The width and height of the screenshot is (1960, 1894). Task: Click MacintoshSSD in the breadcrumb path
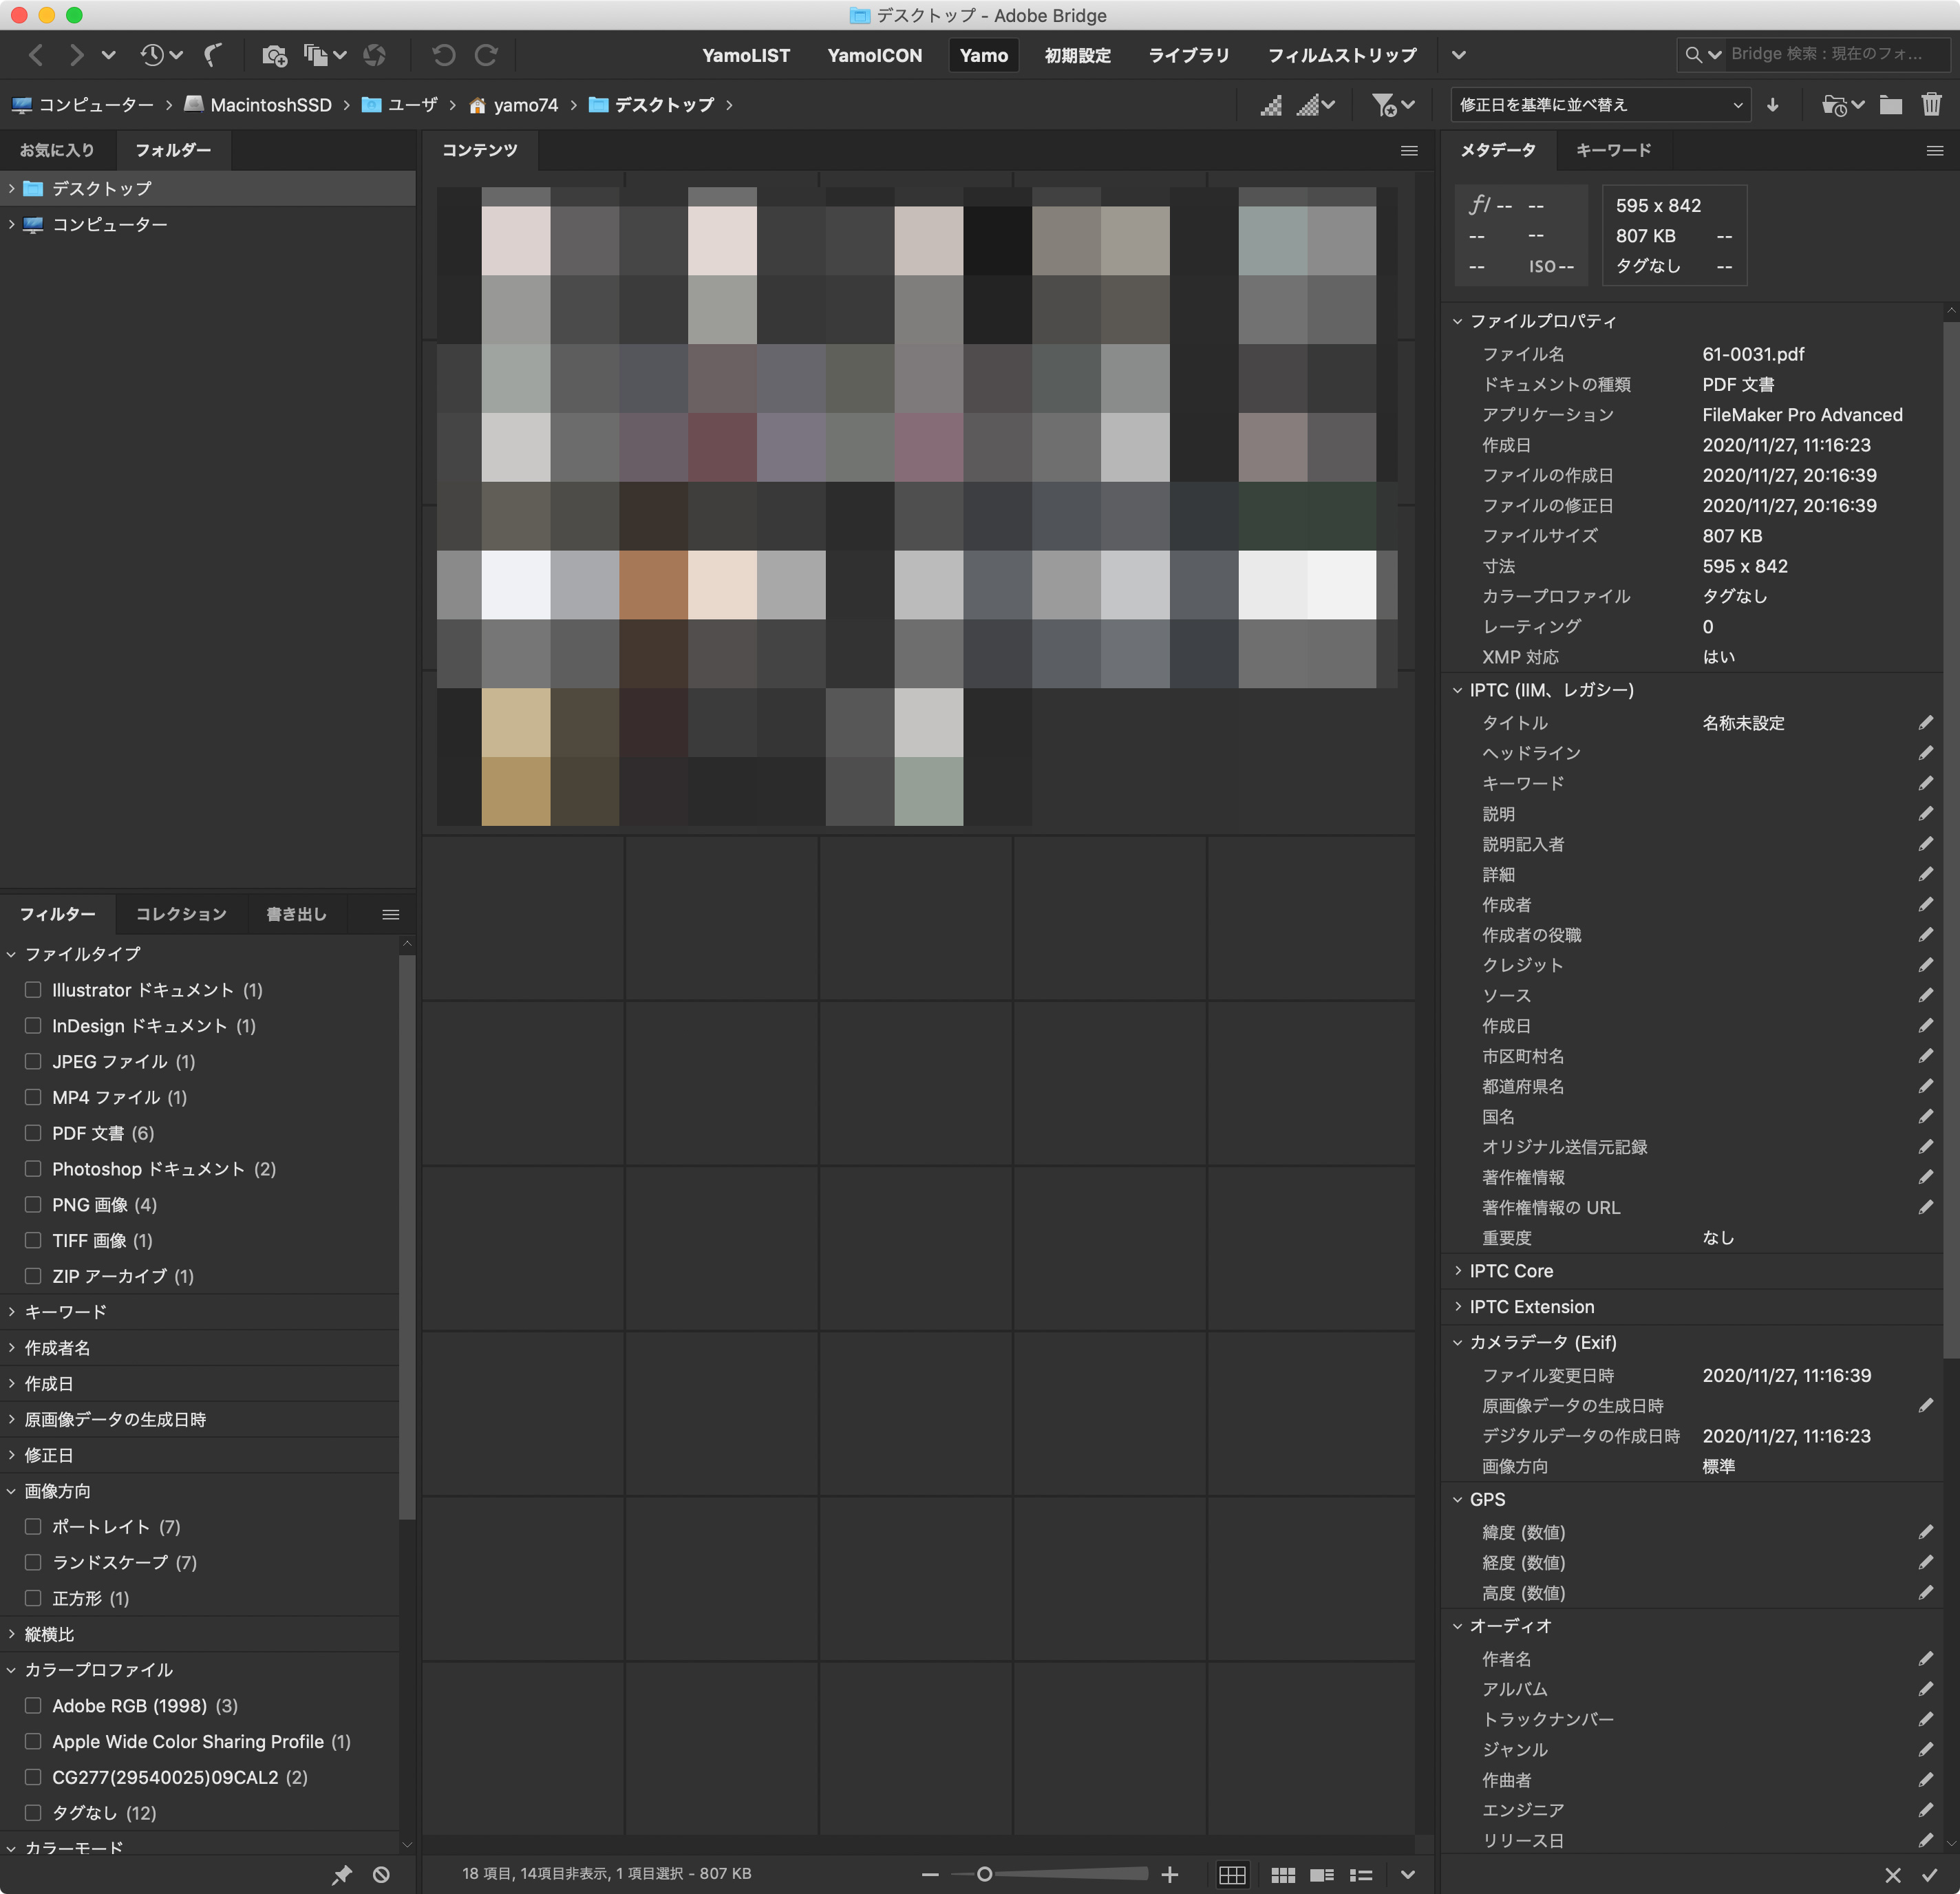[270, 104]
